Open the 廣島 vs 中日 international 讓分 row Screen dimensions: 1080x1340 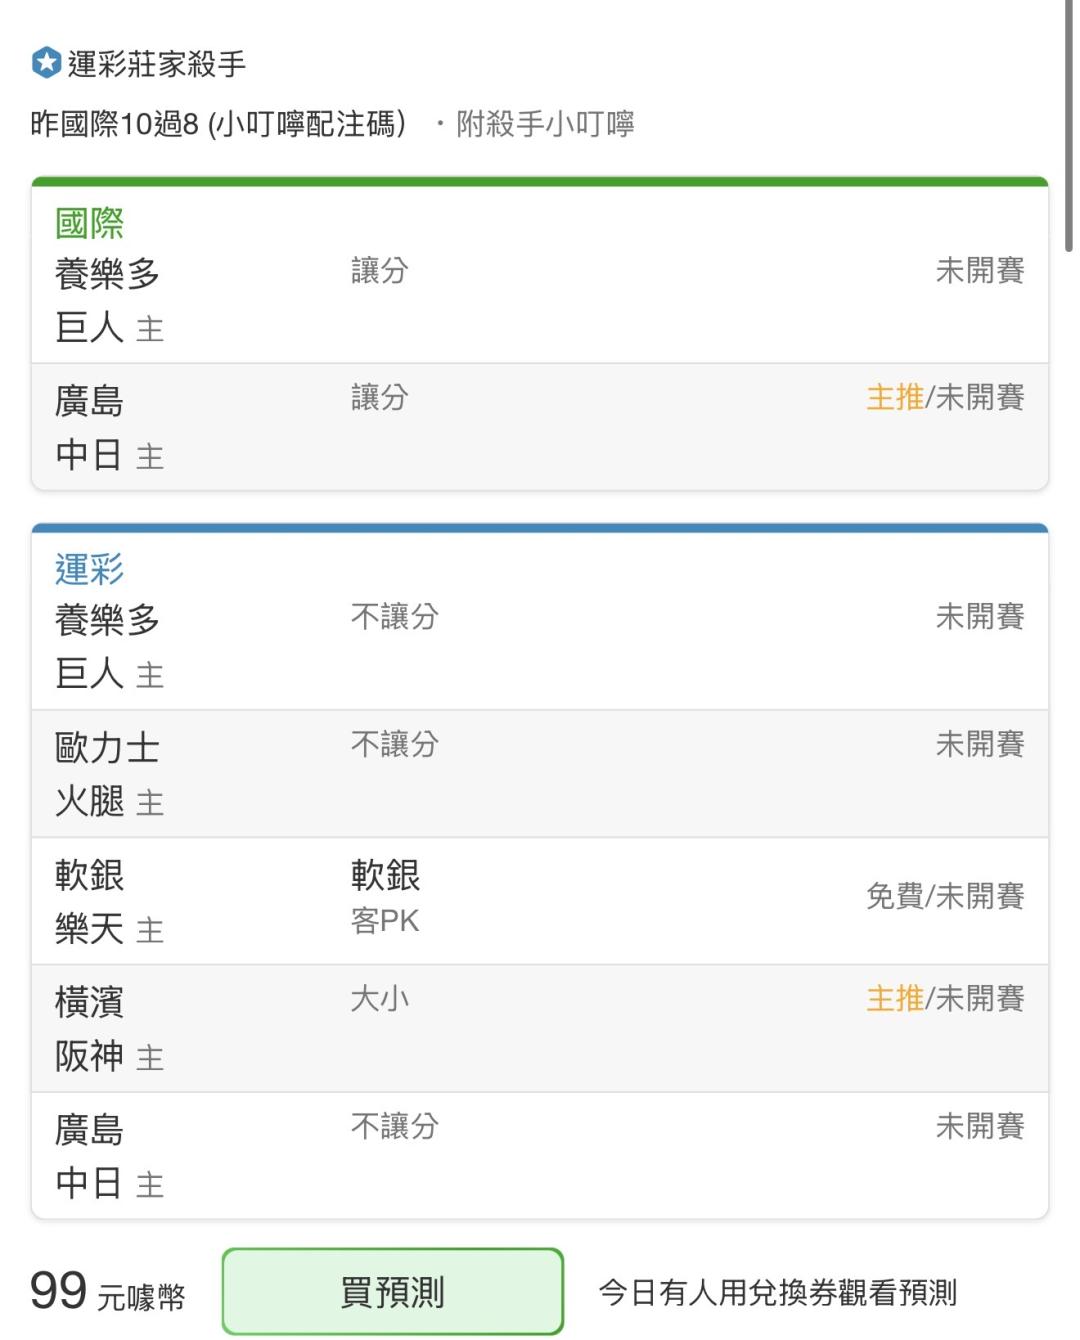(540, 427)
